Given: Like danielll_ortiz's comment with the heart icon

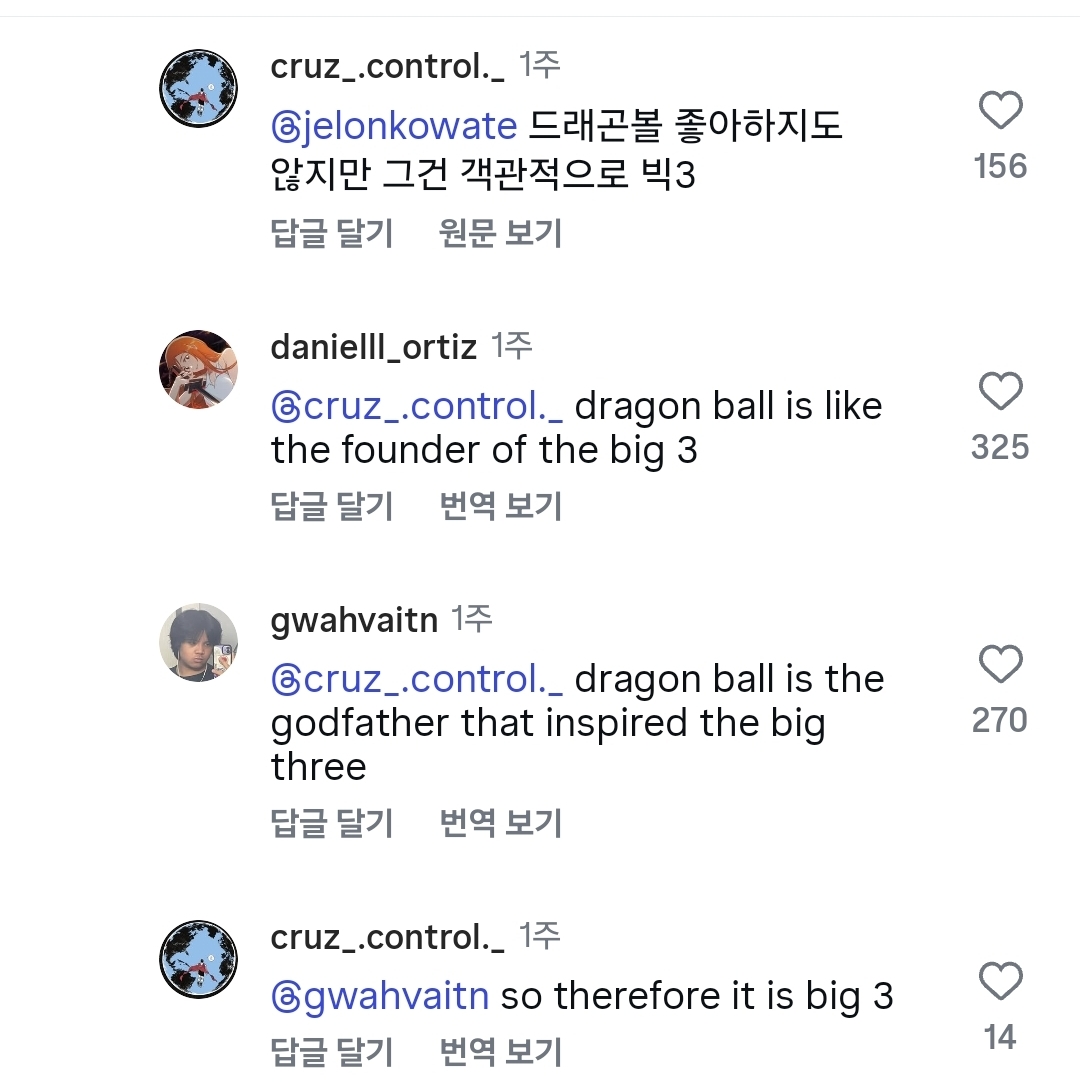Looking at the screenshot, I should tap(999, 392).
